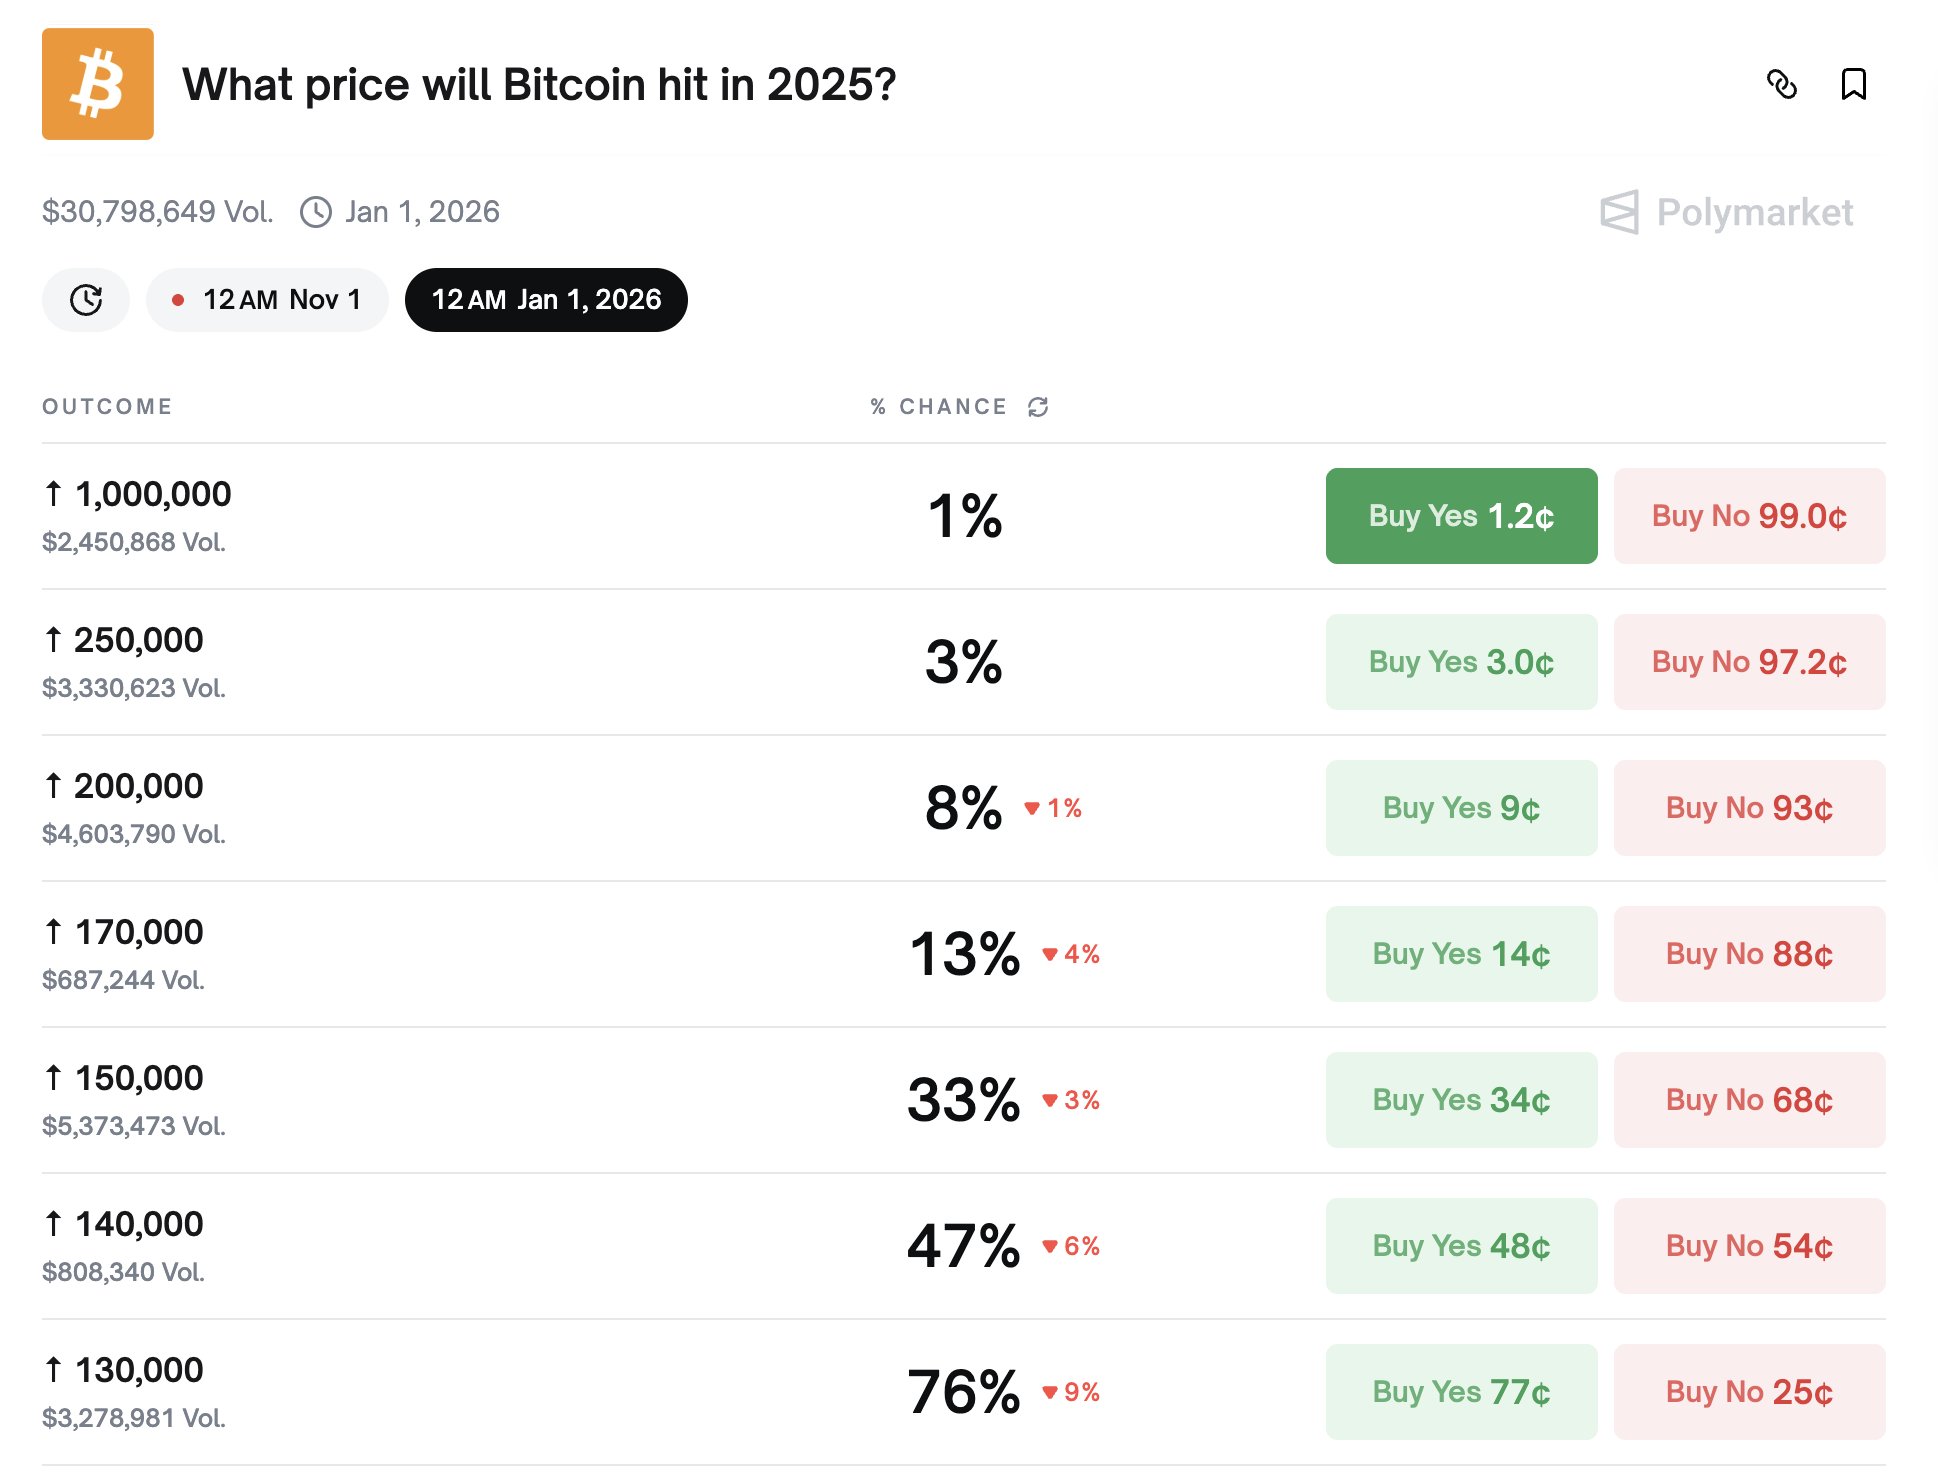The height and width of the screenshot is (1484, 1938).
Task: Buy Yes at 1.2¢ on 1,000,000
Action: point(1460,516)
